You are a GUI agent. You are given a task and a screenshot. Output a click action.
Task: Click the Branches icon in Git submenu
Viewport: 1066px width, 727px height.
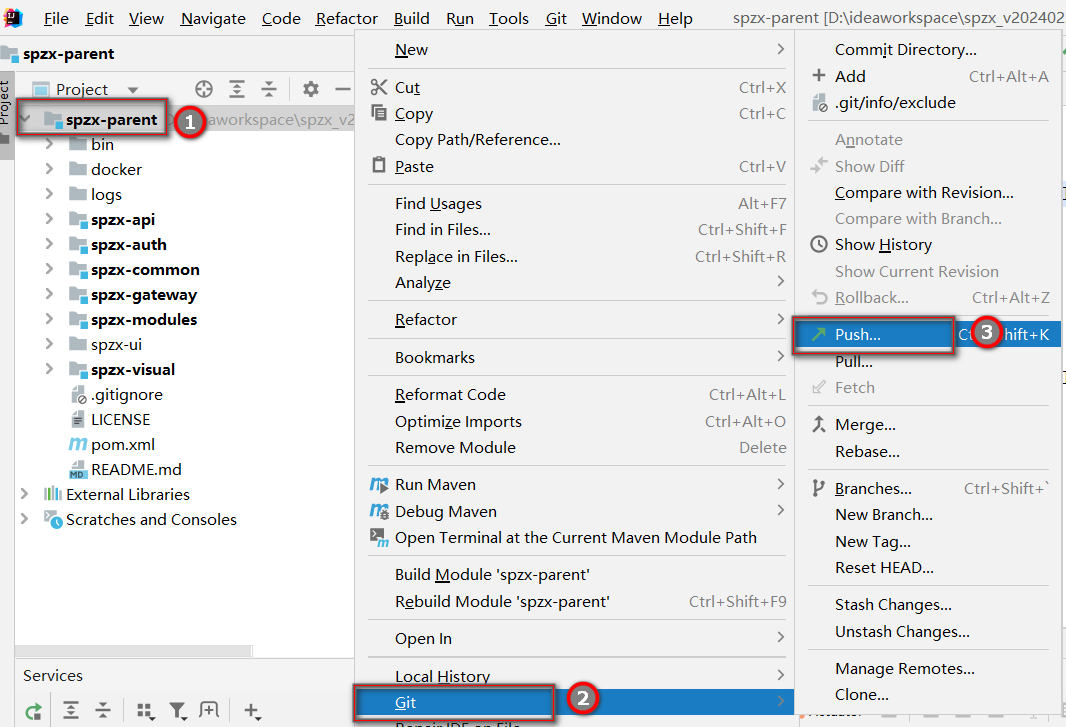tap(819, 488)
